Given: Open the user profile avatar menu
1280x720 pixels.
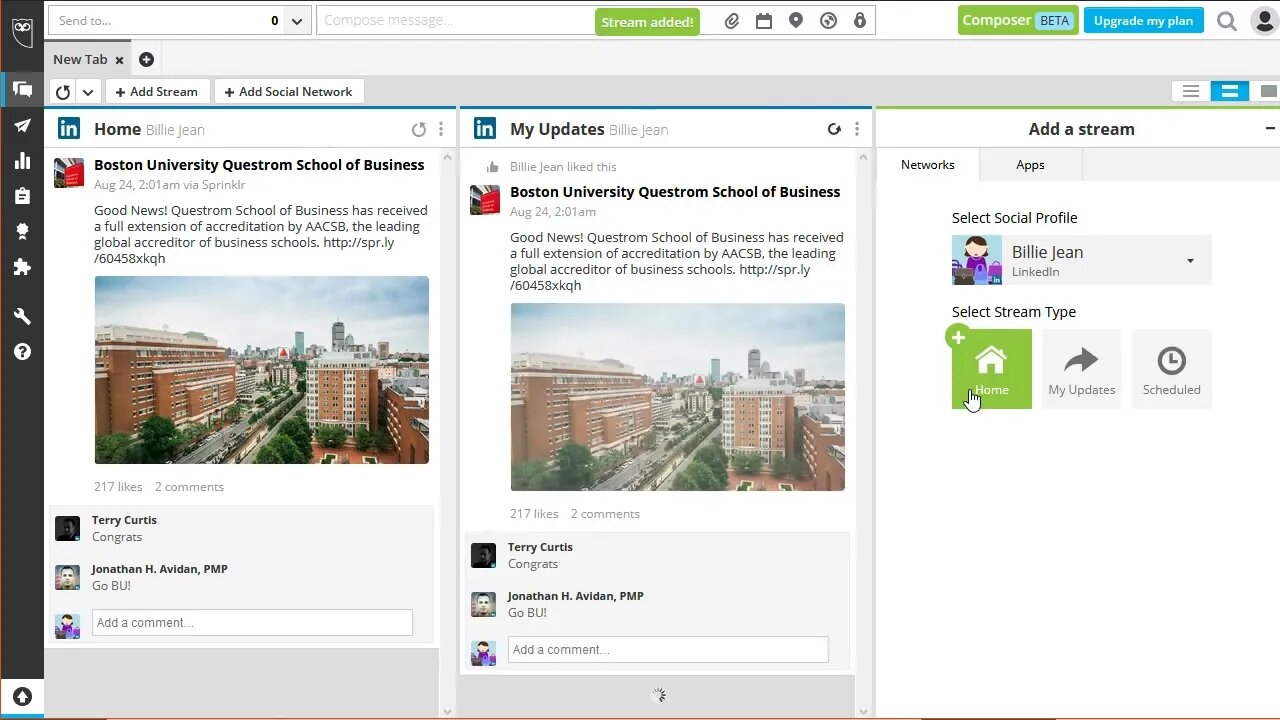Looking at the screenshot, I should pyautogui.click(x=1264, y=21).
